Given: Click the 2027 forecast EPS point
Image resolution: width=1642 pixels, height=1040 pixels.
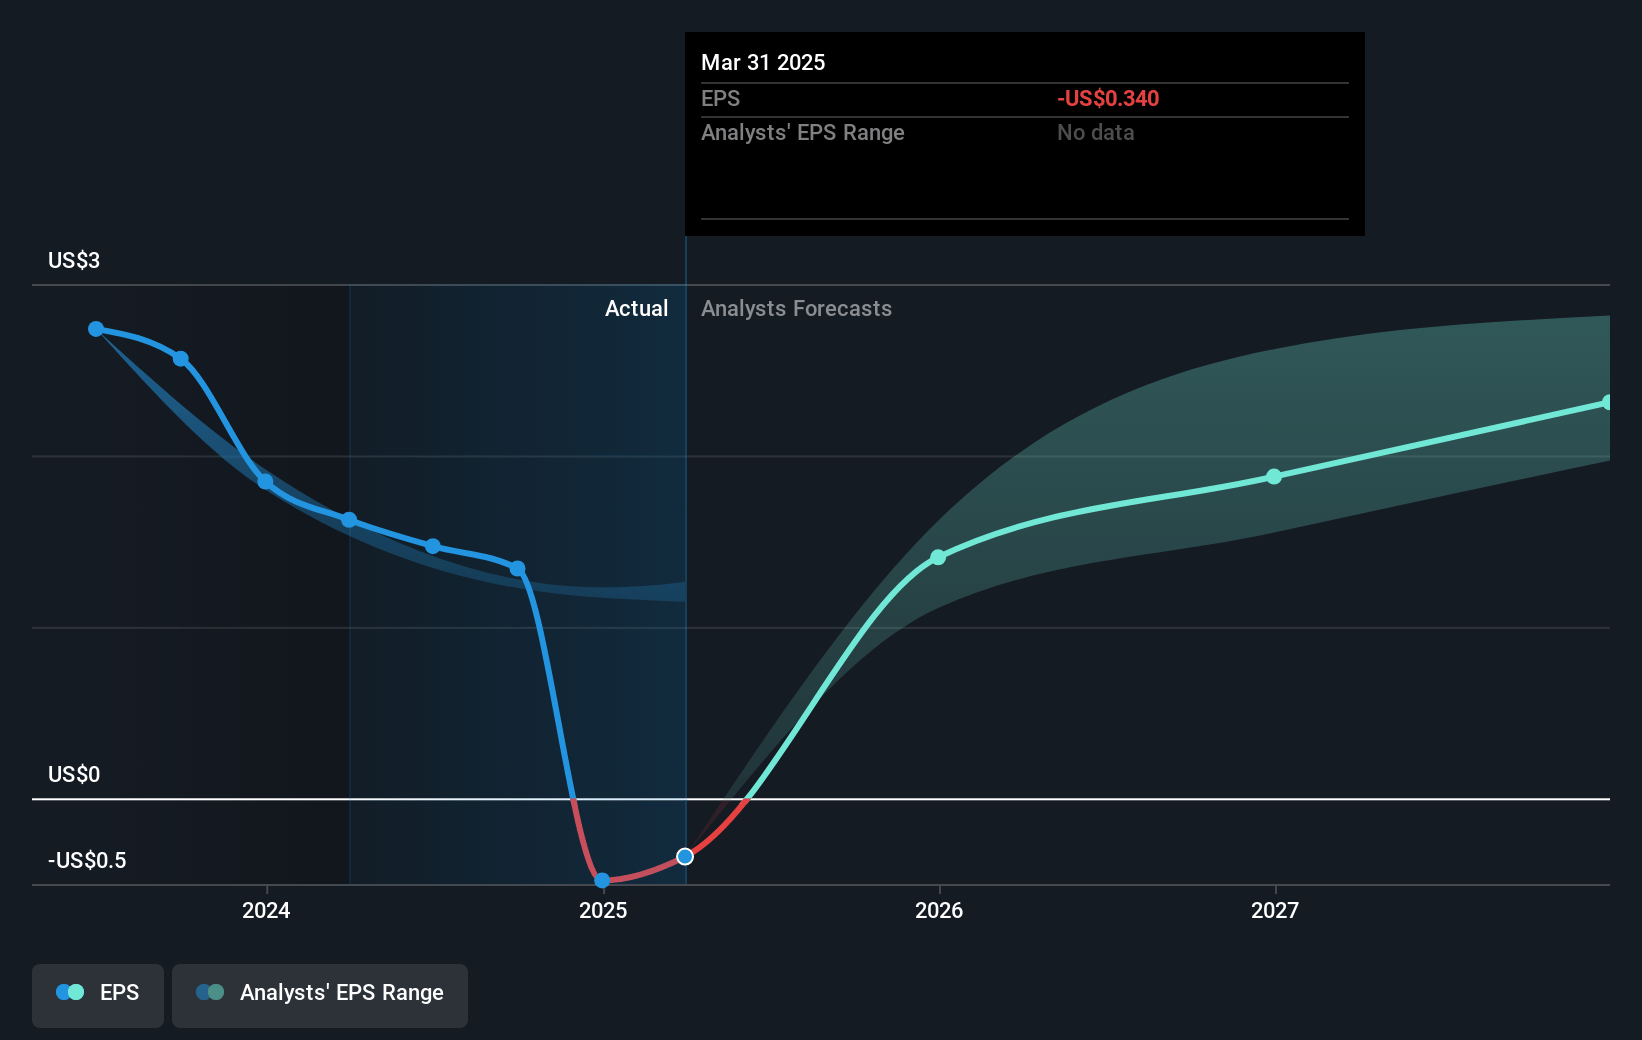Looking at the screenshot, I should click(1274, 476).
